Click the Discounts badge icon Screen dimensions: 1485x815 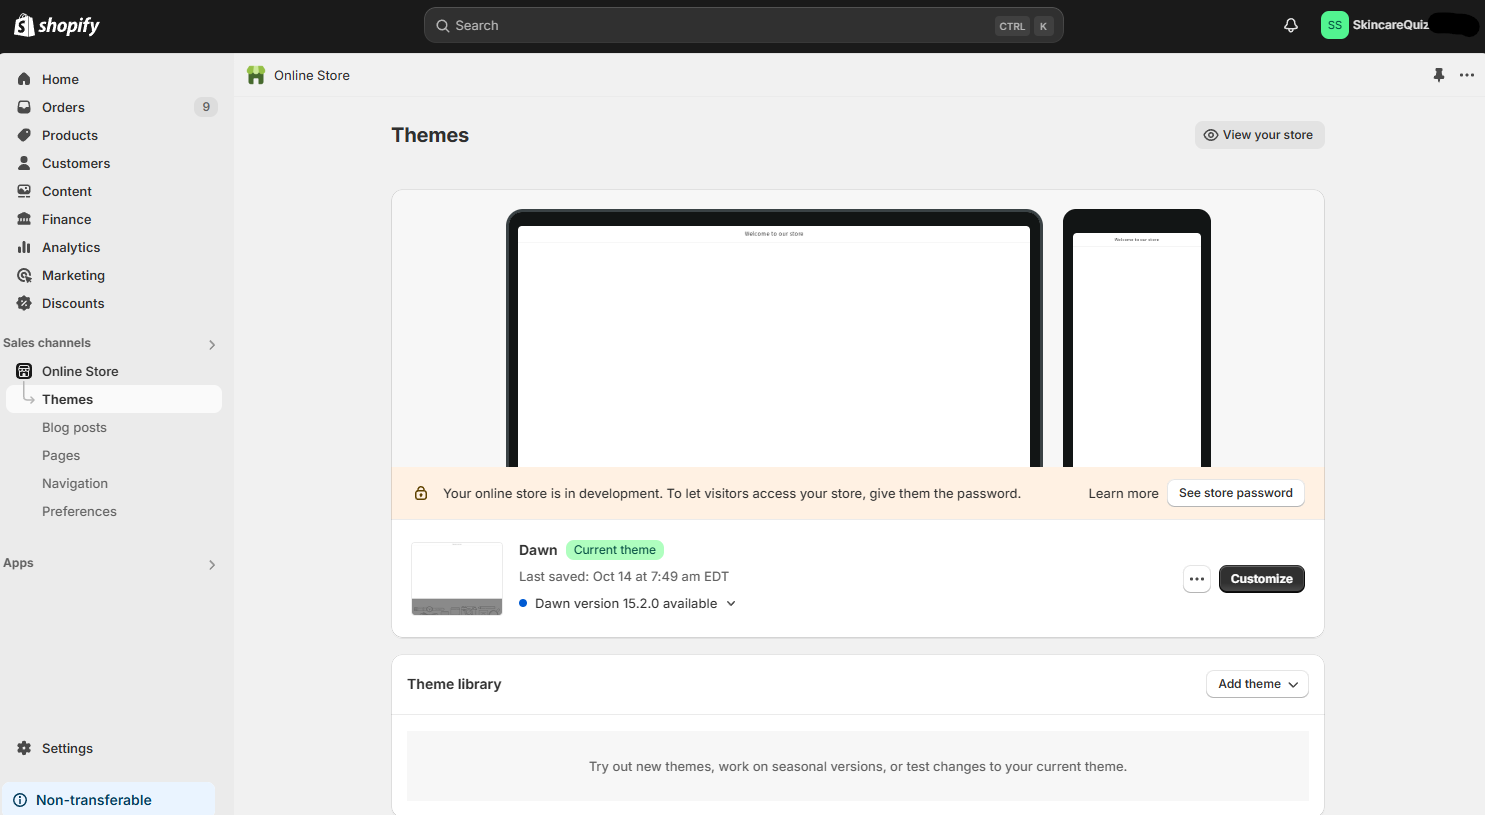(x=24, y=303)
